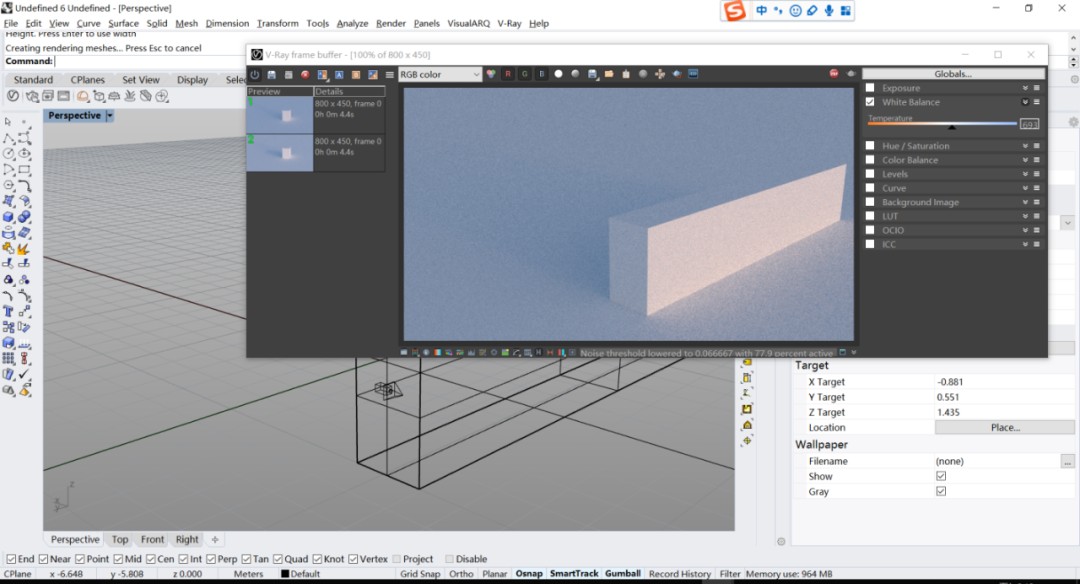Enable the Color Balance checkbox

pyautogui.click(x=870, y=160)
